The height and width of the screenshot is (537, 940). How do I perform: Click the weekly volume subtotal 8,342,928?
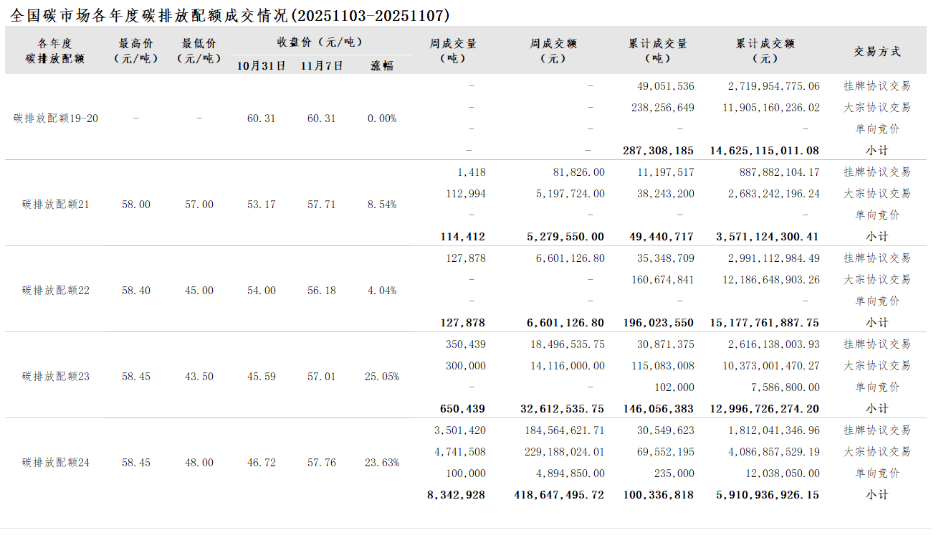tap(456, 495)
